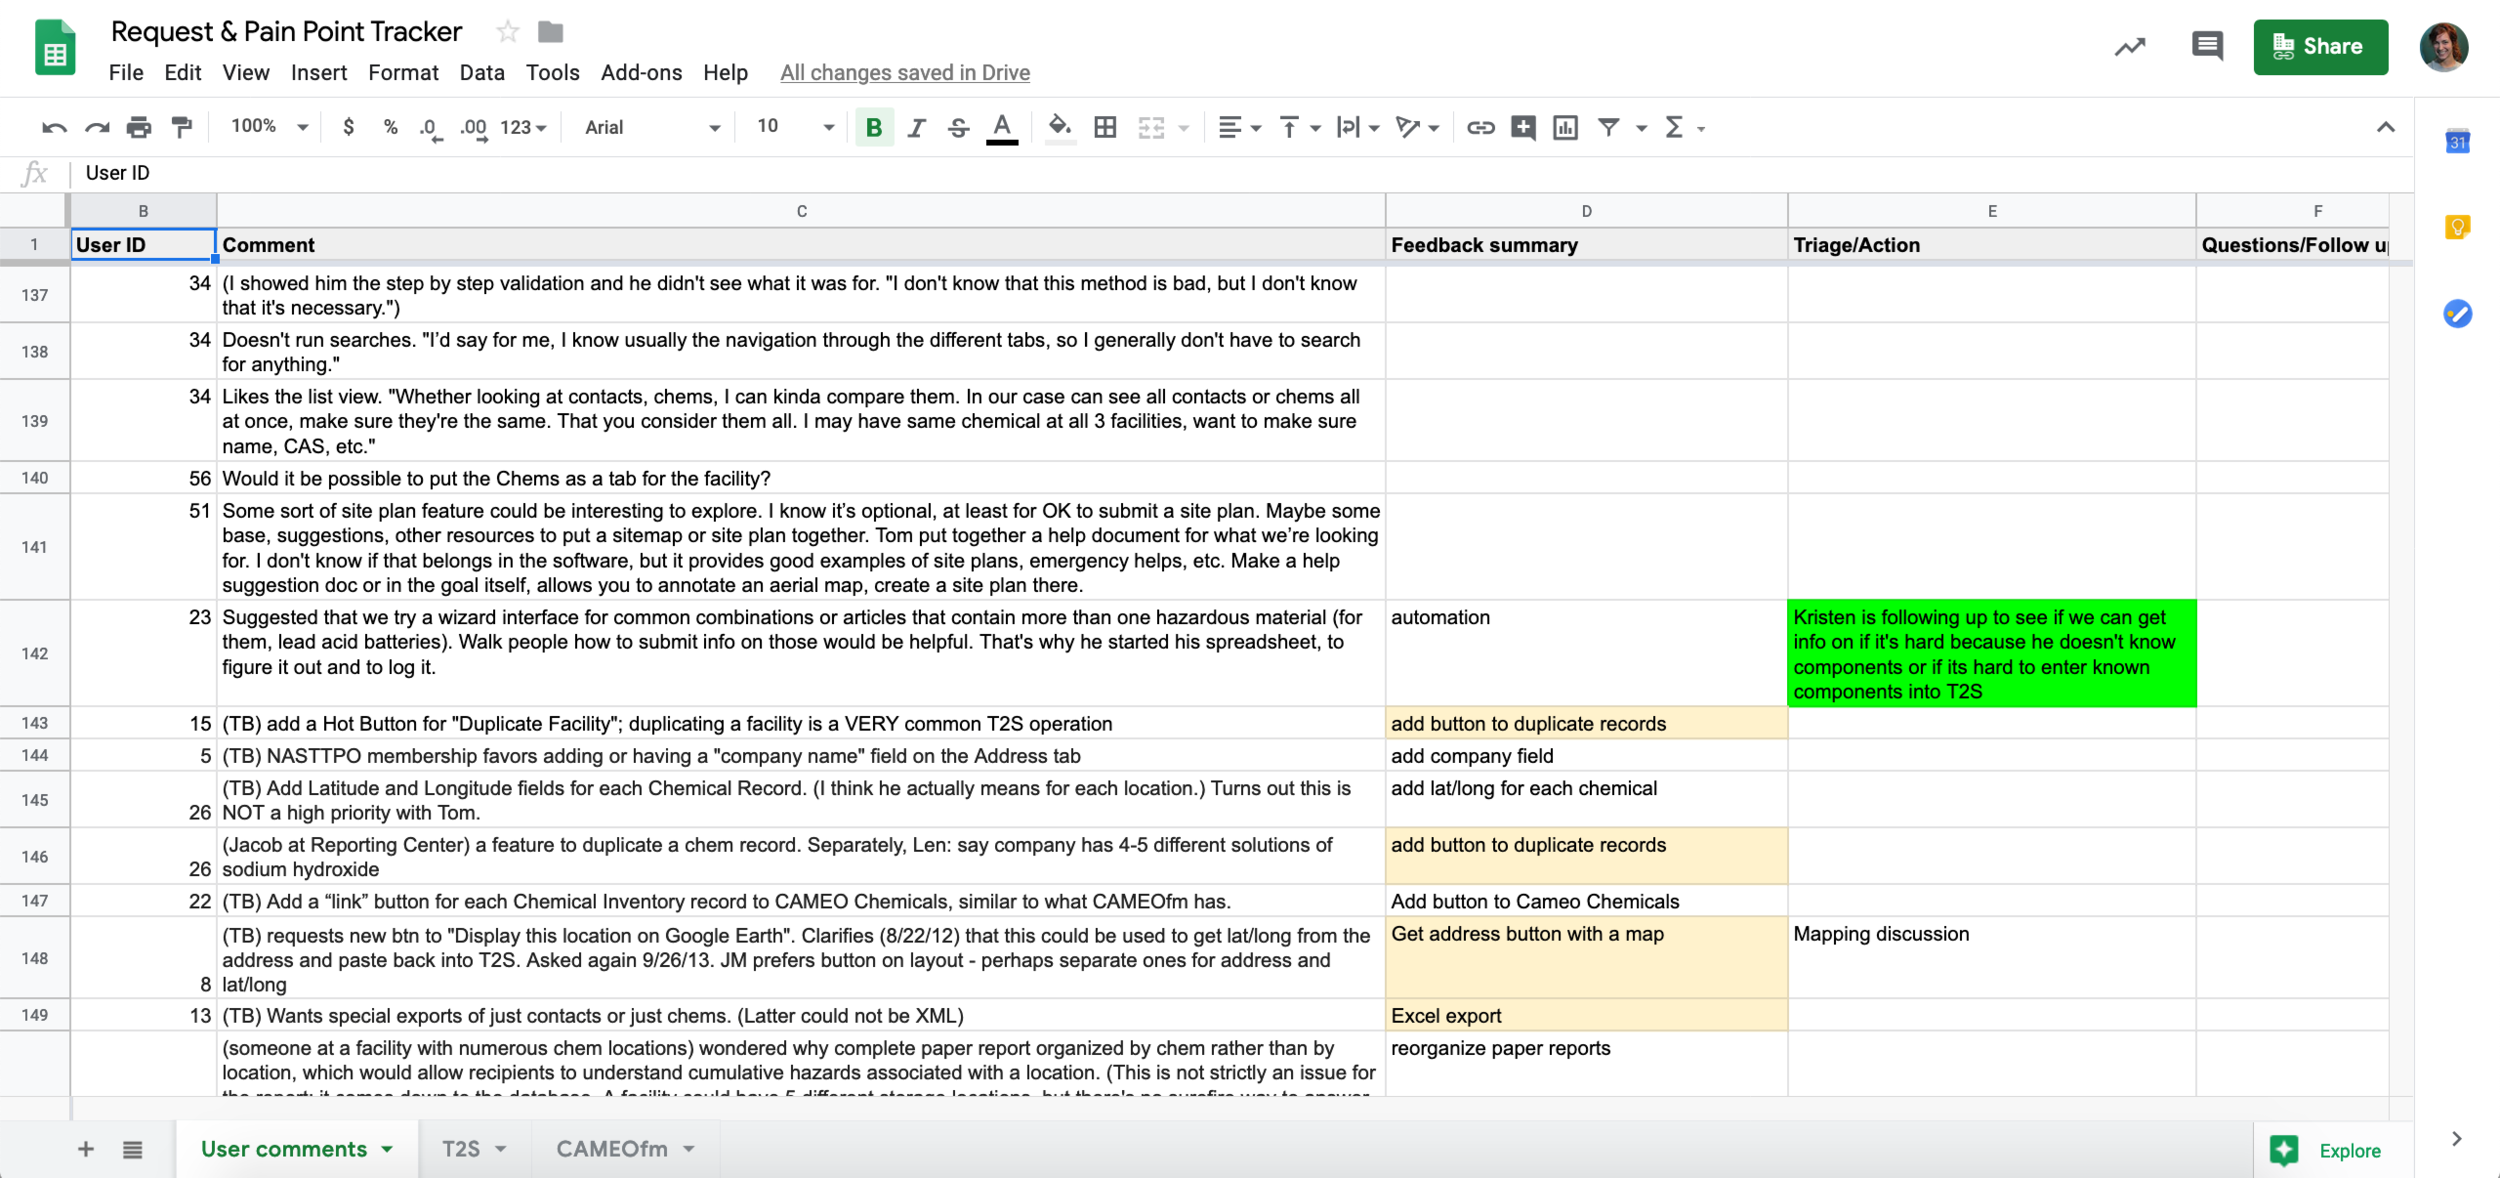Open text wrapping dropdown
2500x1178 pixels.
coord(1358,128)
